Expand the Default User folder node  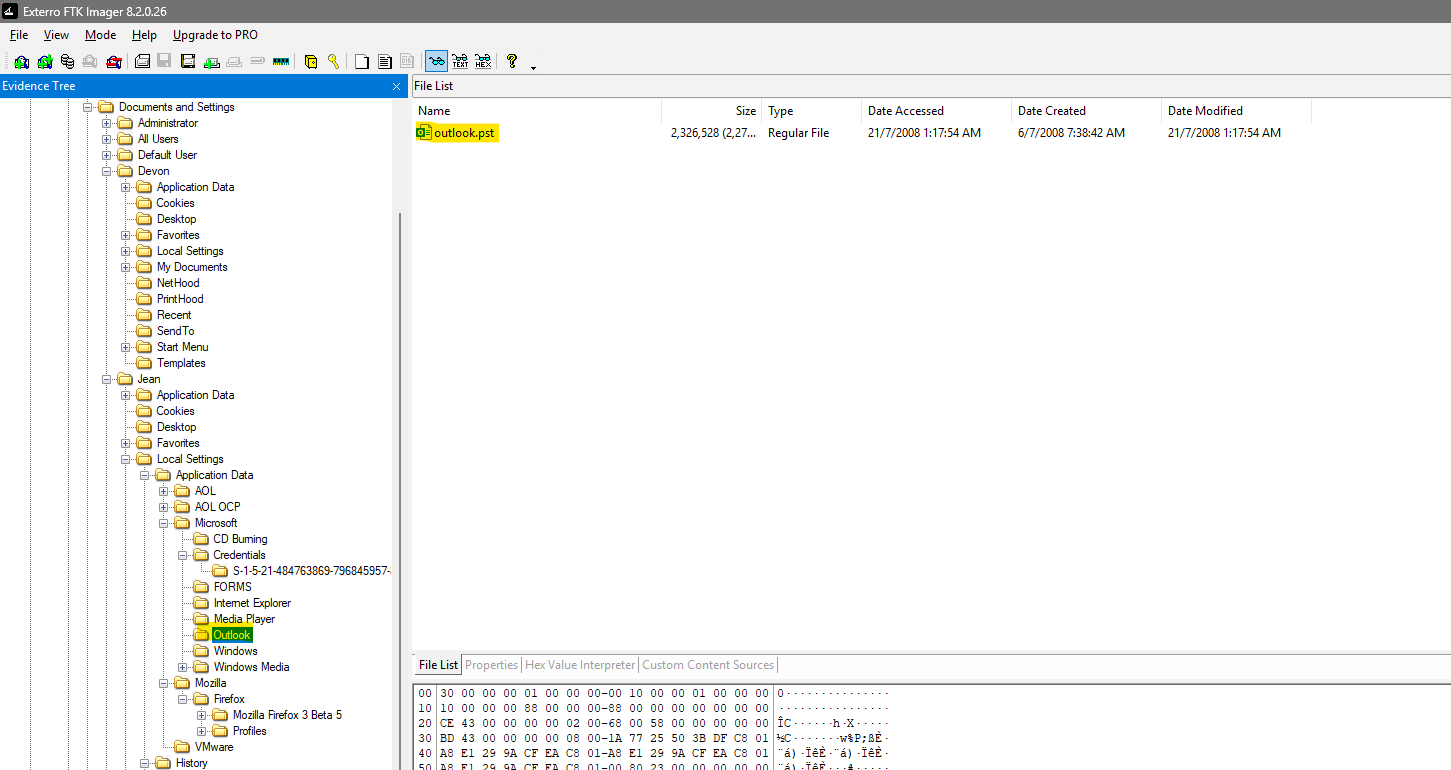[107, 155]
